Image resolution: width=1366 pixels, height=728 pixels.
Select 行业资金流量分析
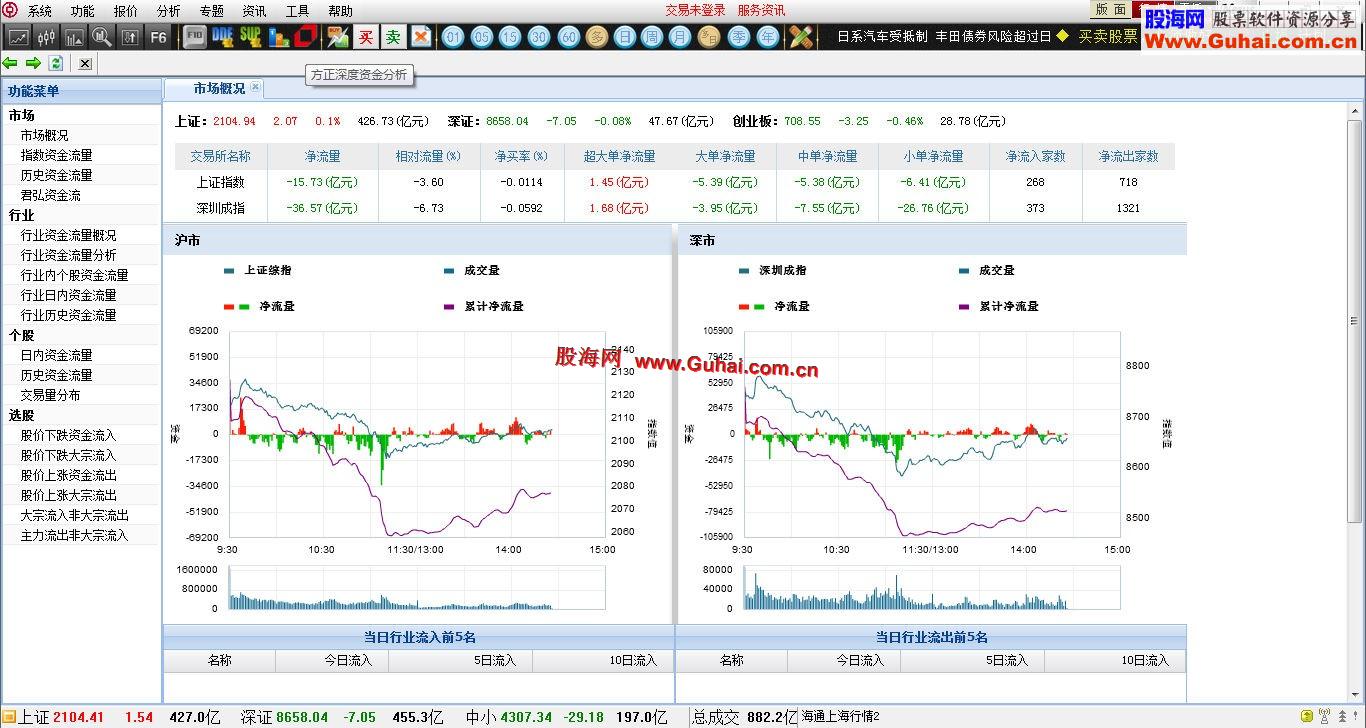tap(69, 255)
